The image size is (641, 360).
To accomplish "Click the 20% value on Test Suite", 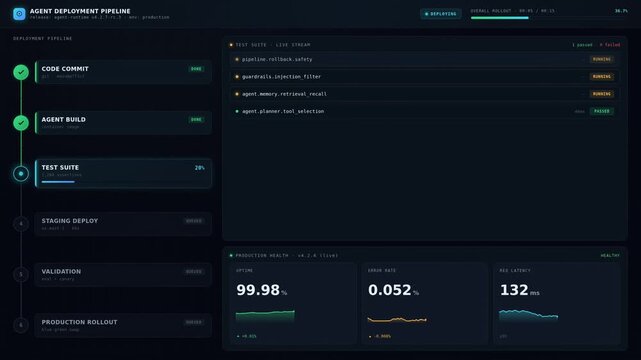I will [199, 168].
